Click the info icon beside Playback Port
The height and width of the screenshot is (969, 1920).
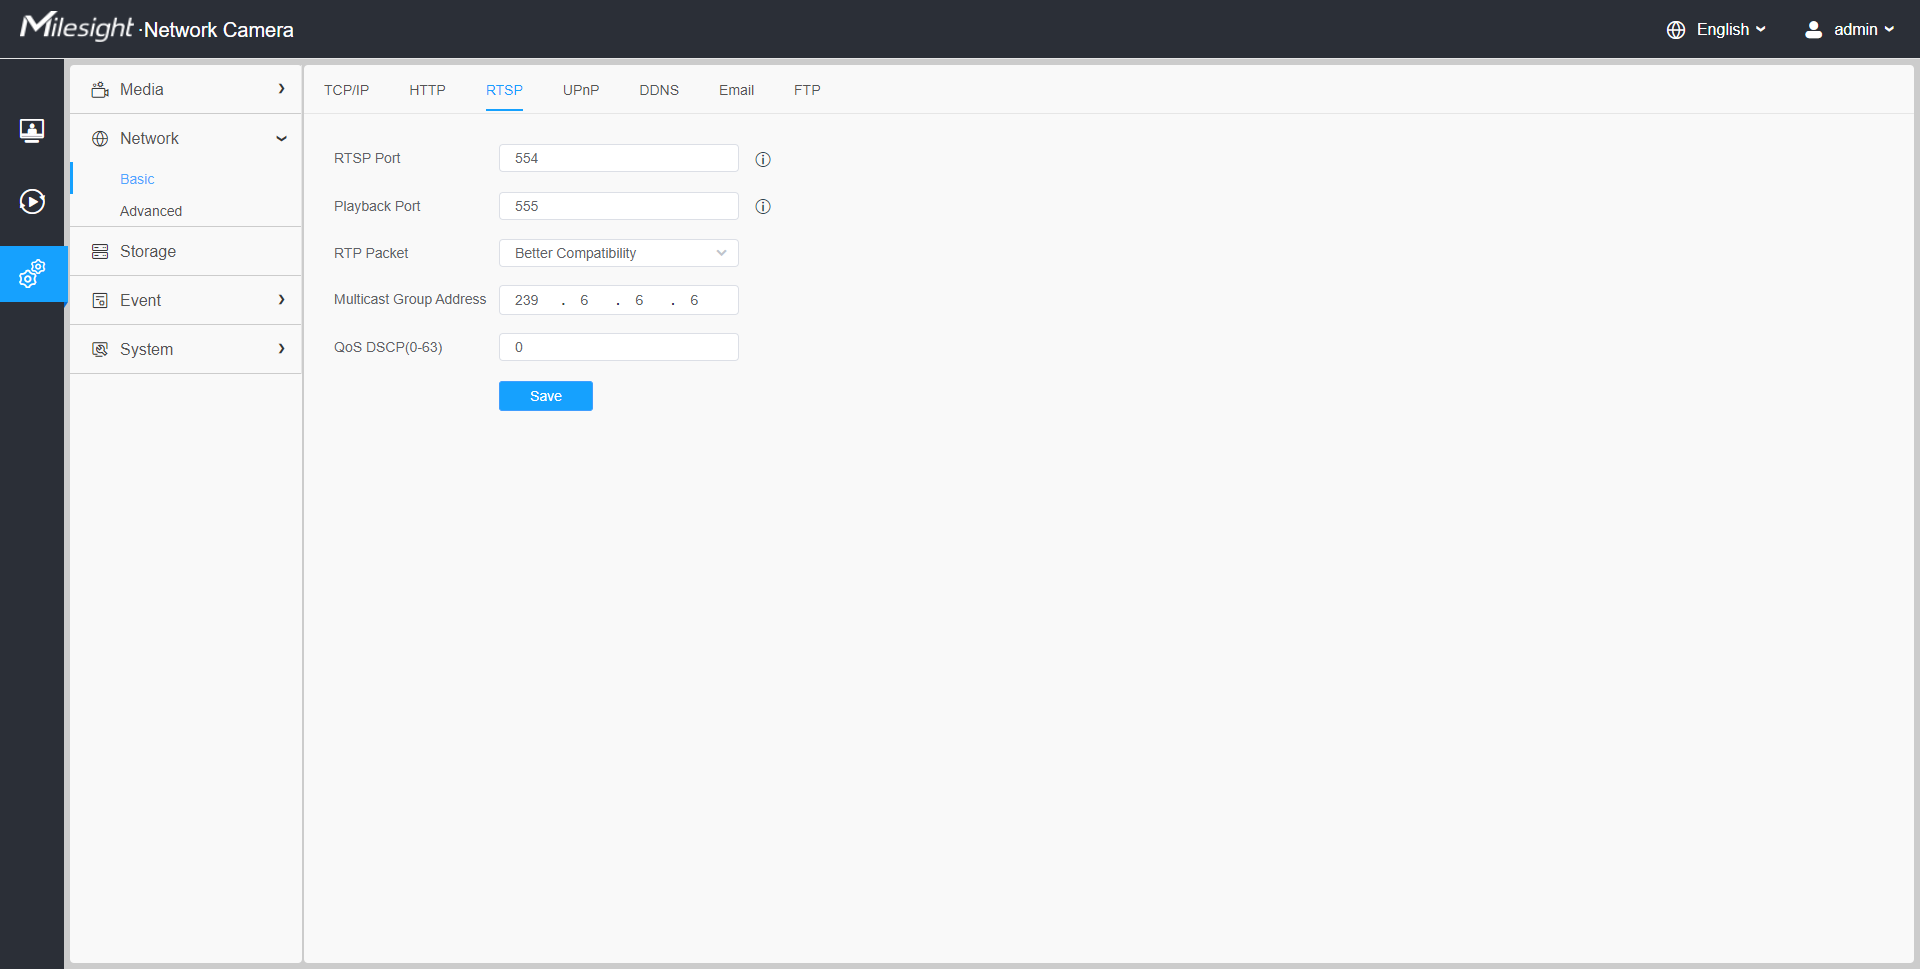[763, 207]
